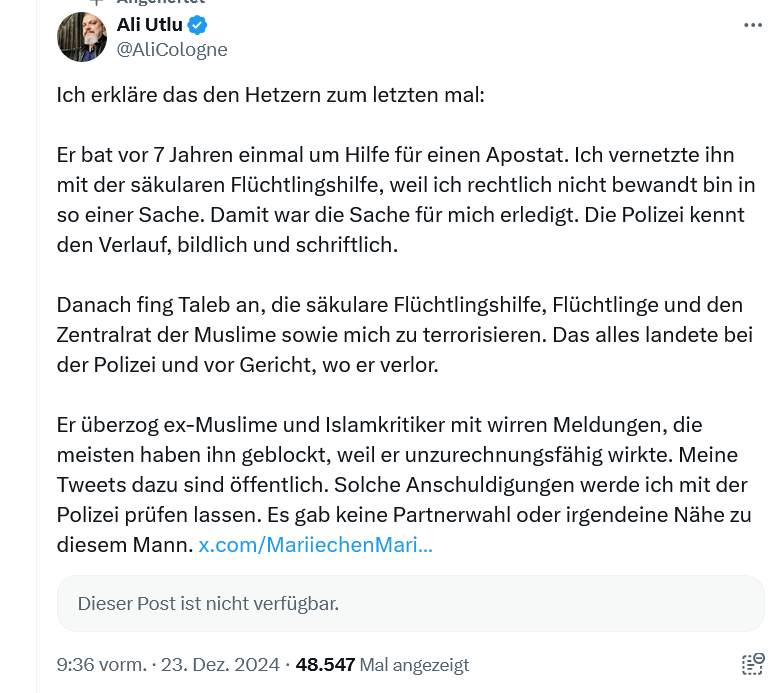This screenshot has height=693, width=780.
Task: Click the dashed post-reader icon at bottom right
Action: [x=752, y=664]
